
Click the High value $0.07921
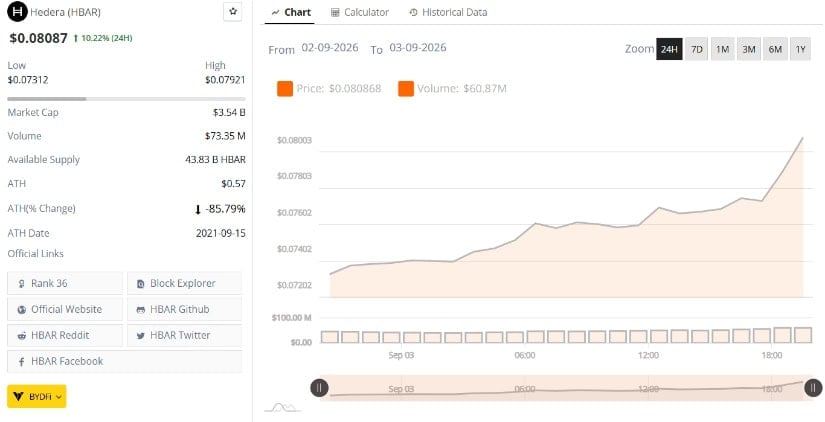pyautogui.click(x=225, y=80)
